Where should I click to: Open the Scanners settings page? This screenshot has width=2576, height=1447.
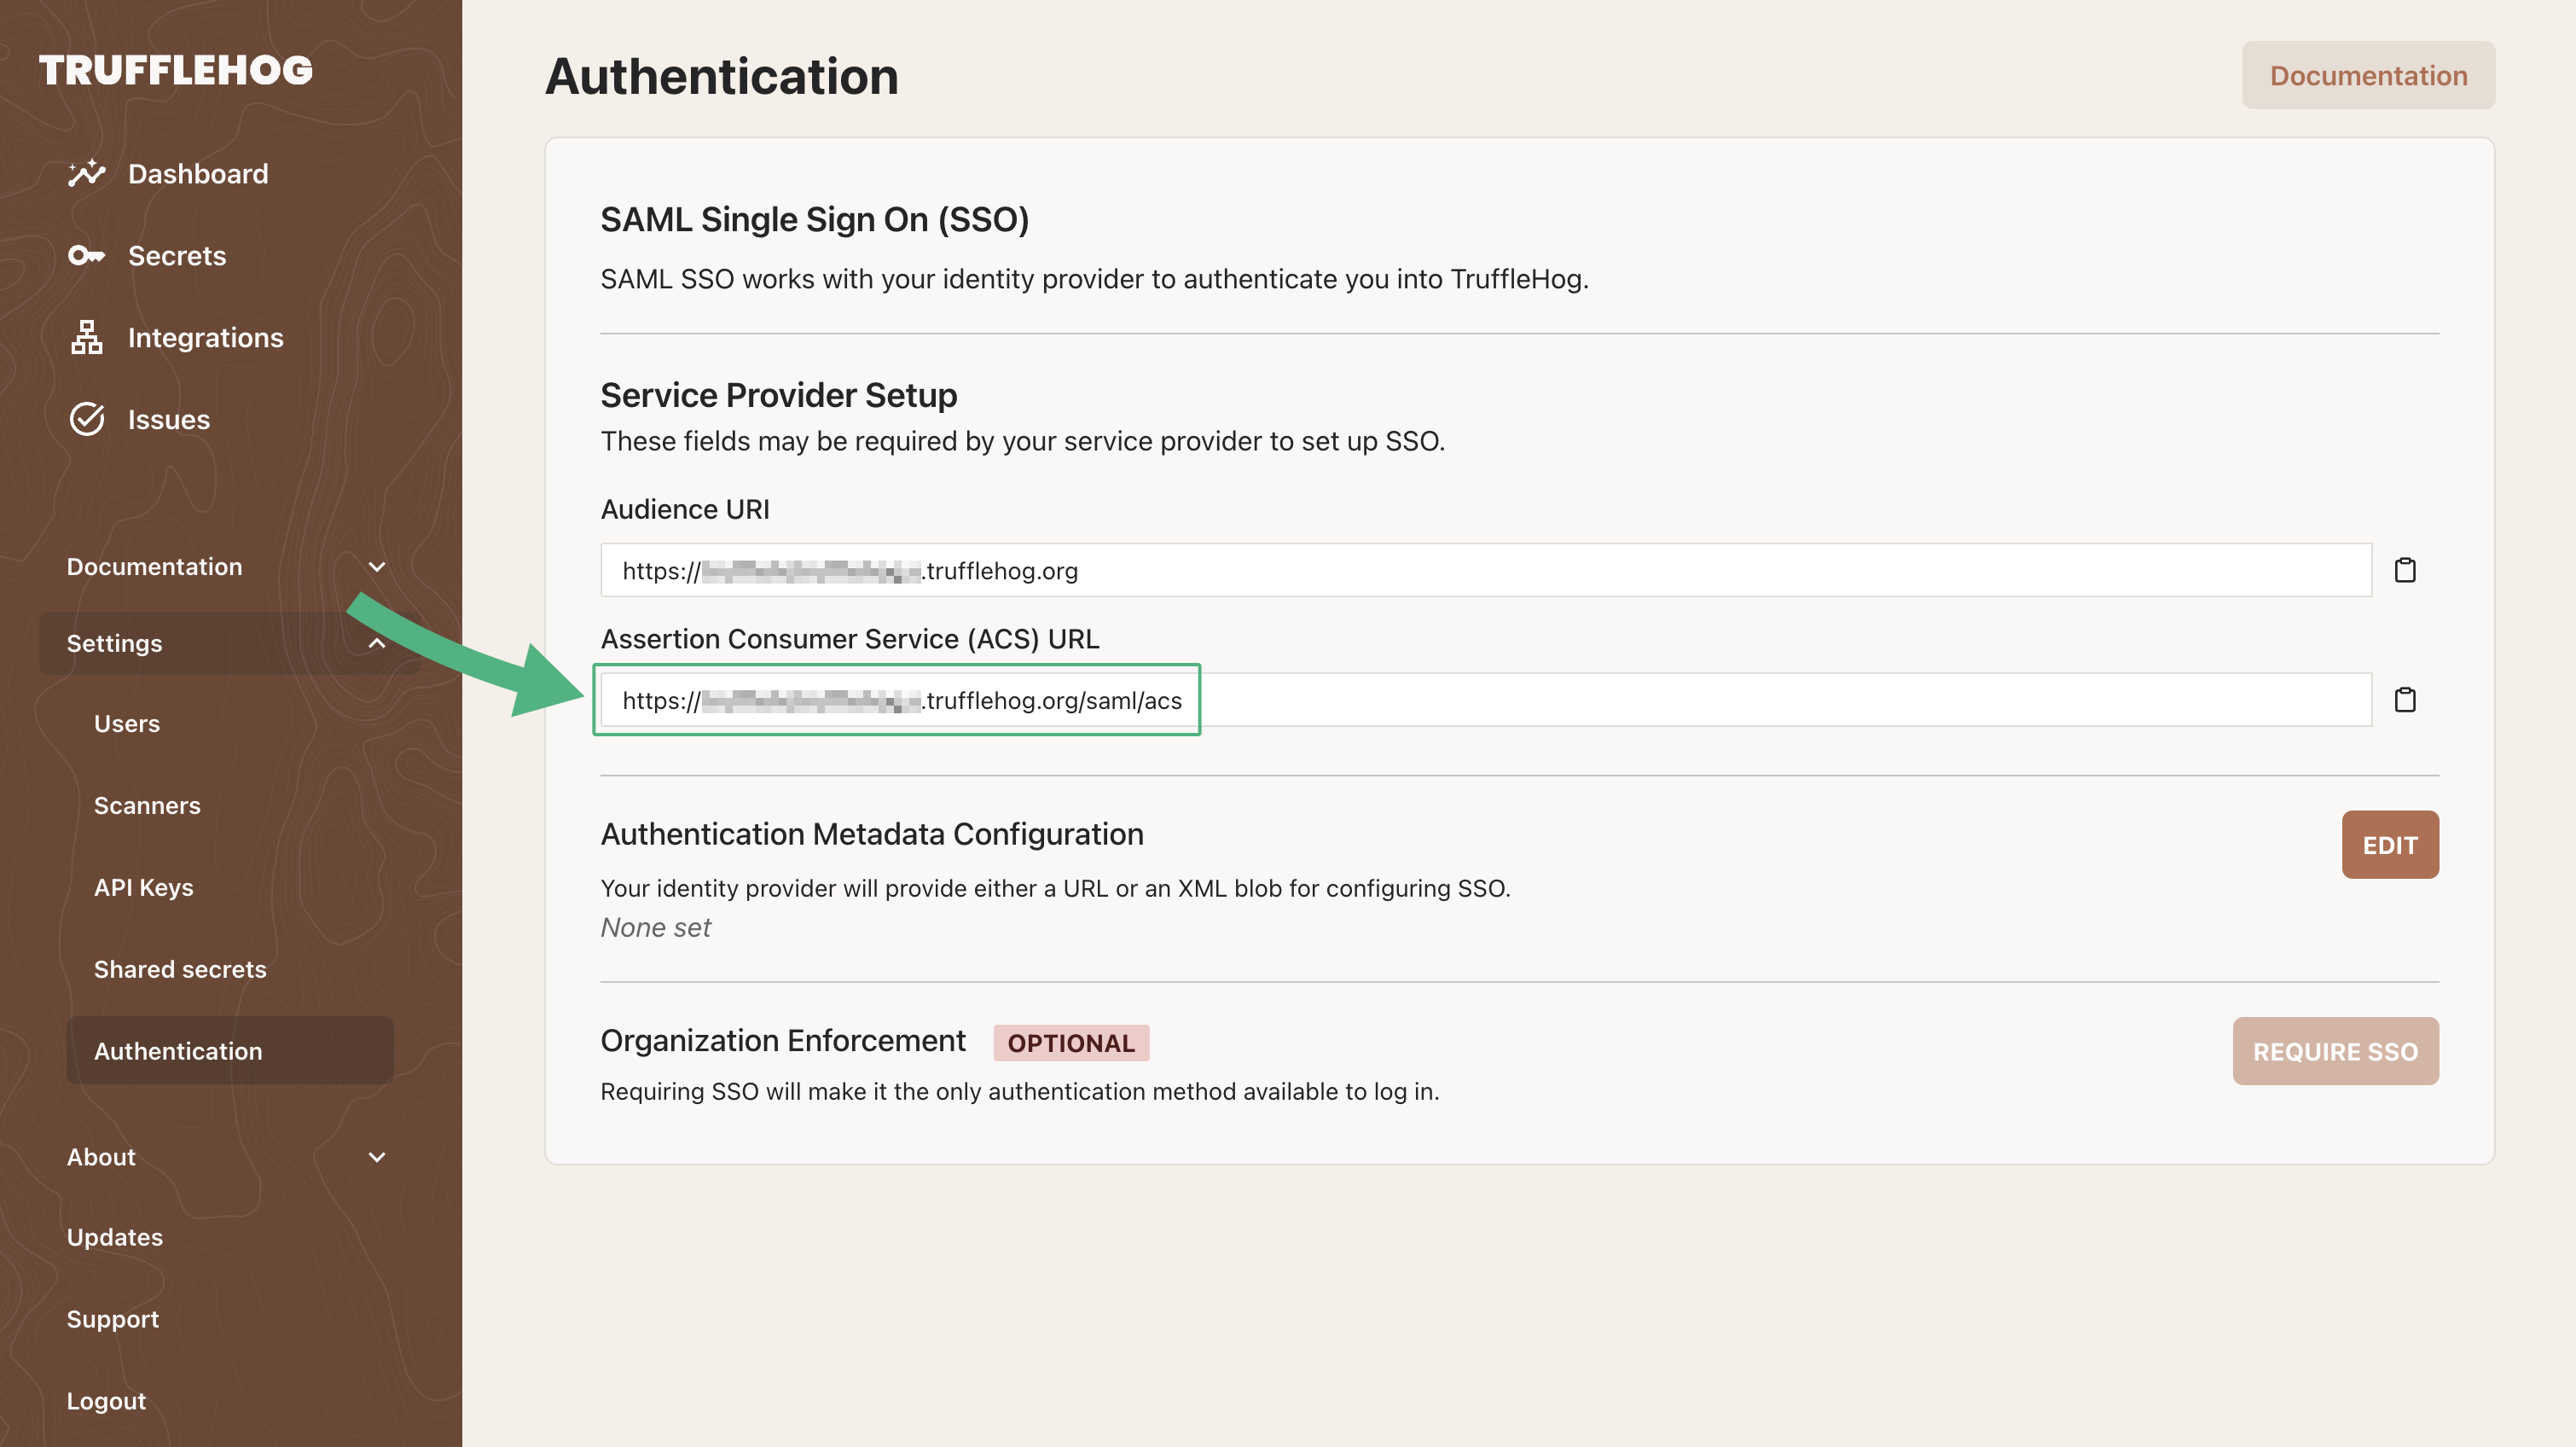tap(147, 804)
